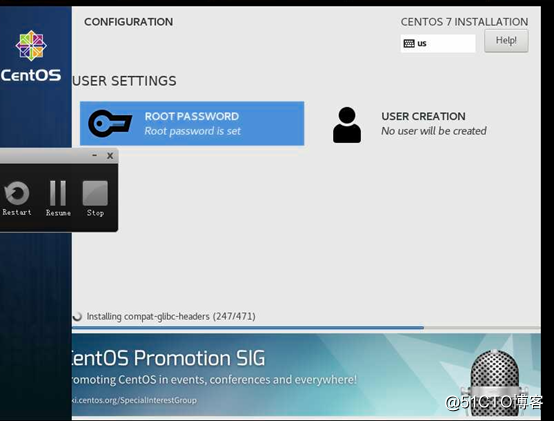Close the recorder control panel
This screenshot has height=421, width=554.
110,156
